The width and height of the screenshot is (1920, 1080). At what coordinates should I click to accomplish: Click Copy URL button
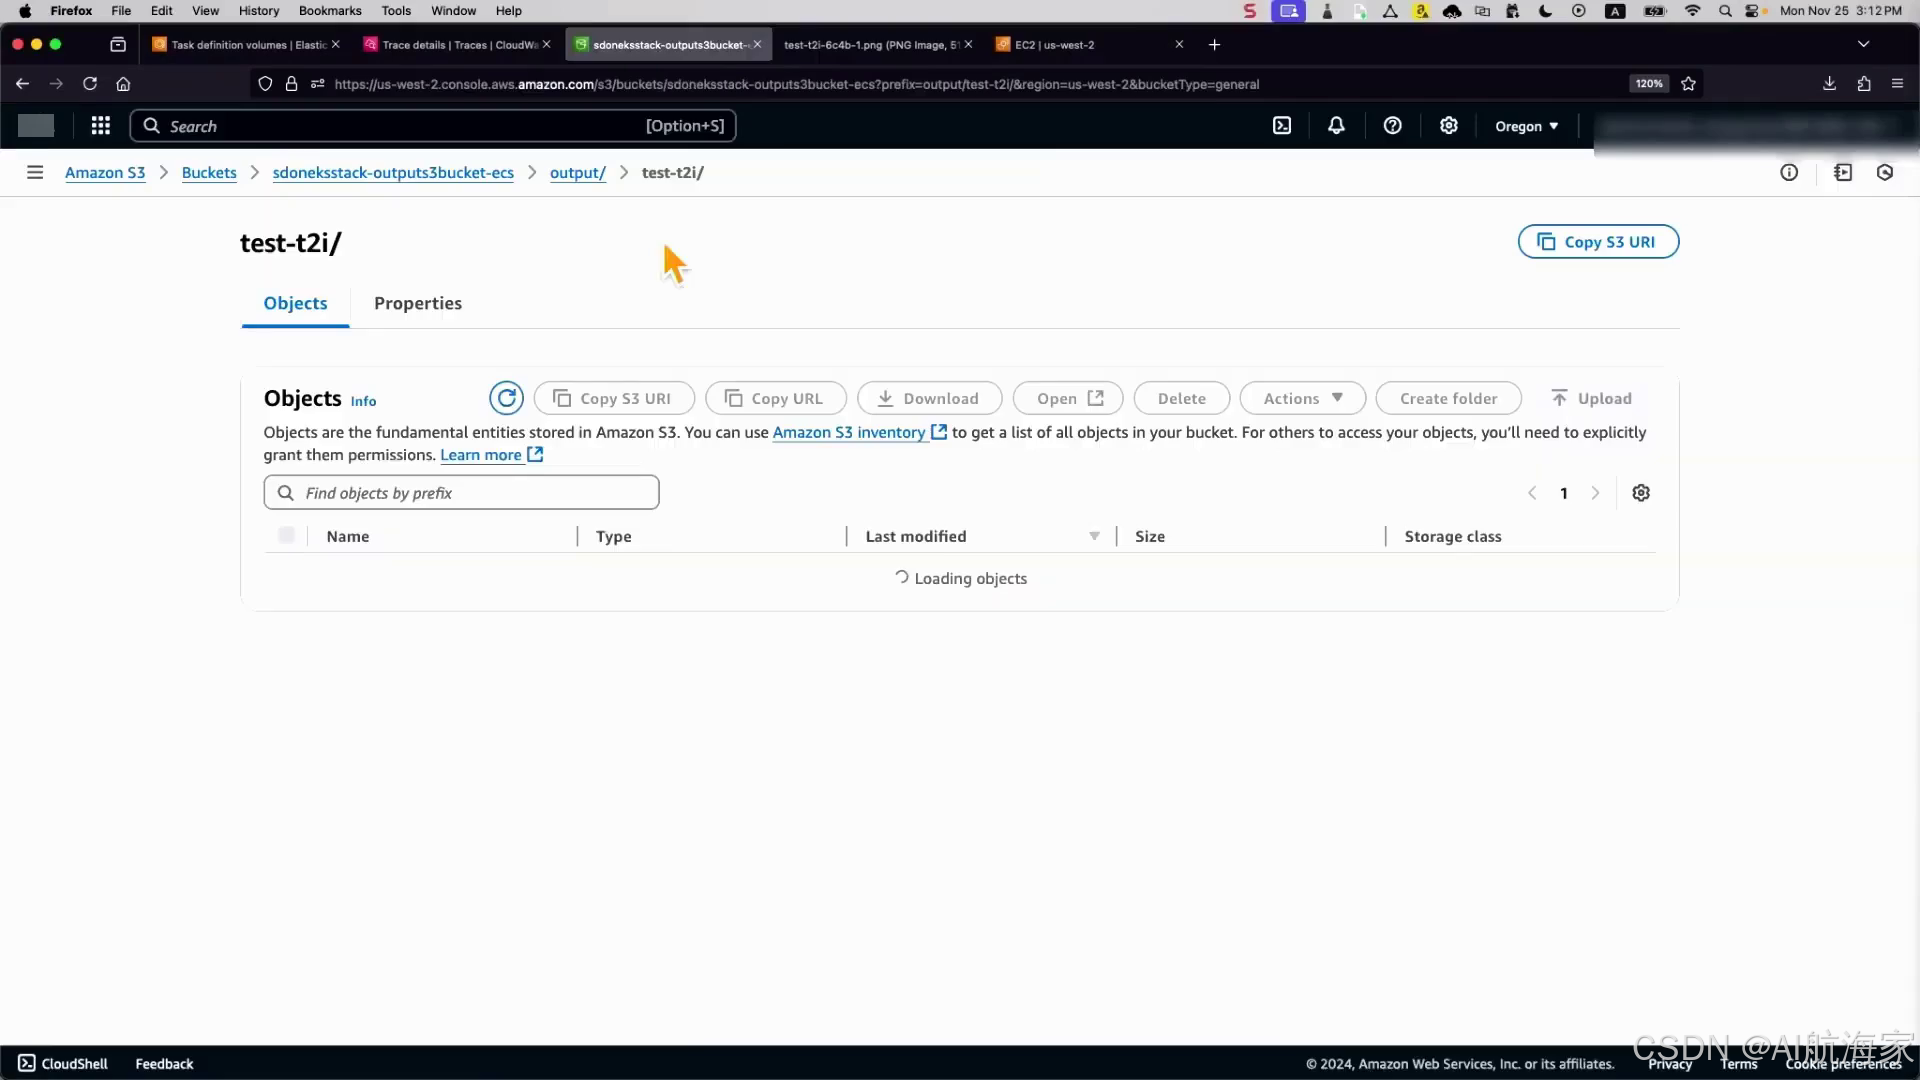[775, 398]
